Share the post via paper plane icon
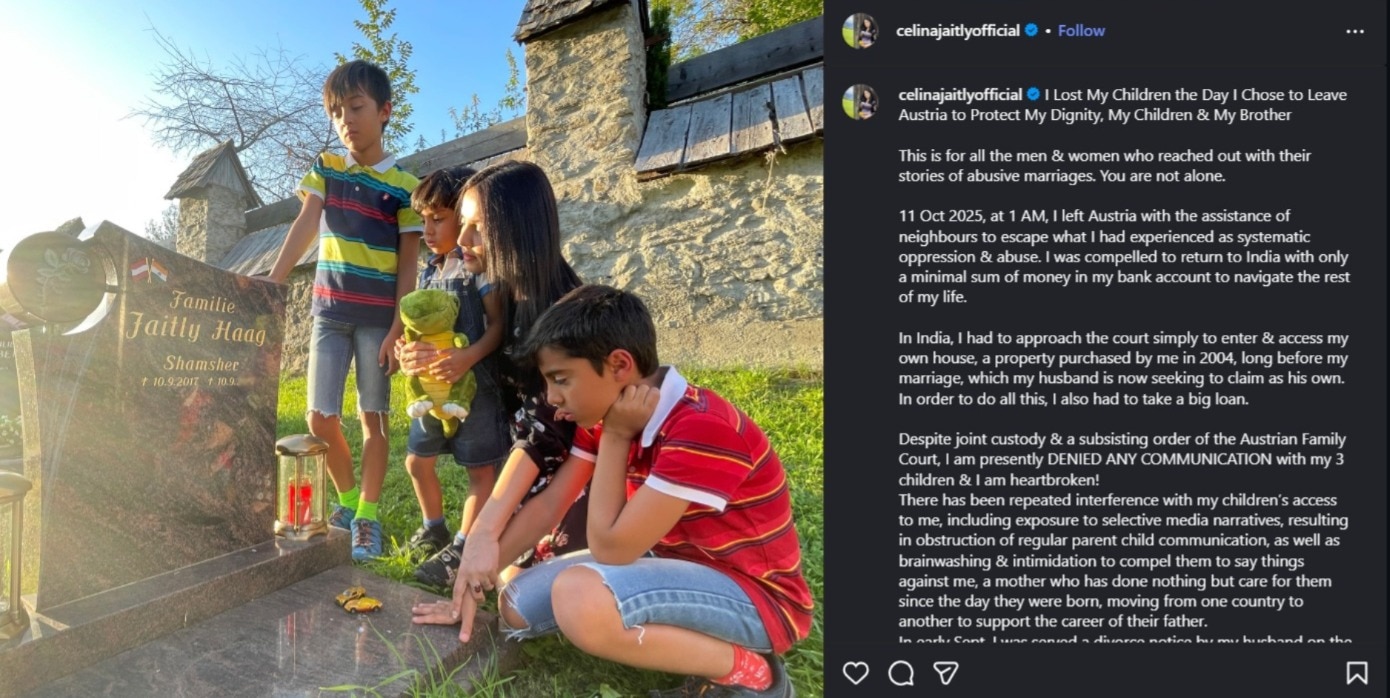 [x=946, y=673]
